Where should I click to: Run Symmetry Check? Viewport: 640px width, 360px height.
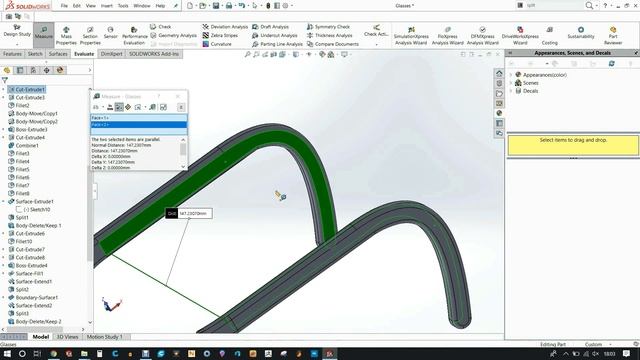328,27
